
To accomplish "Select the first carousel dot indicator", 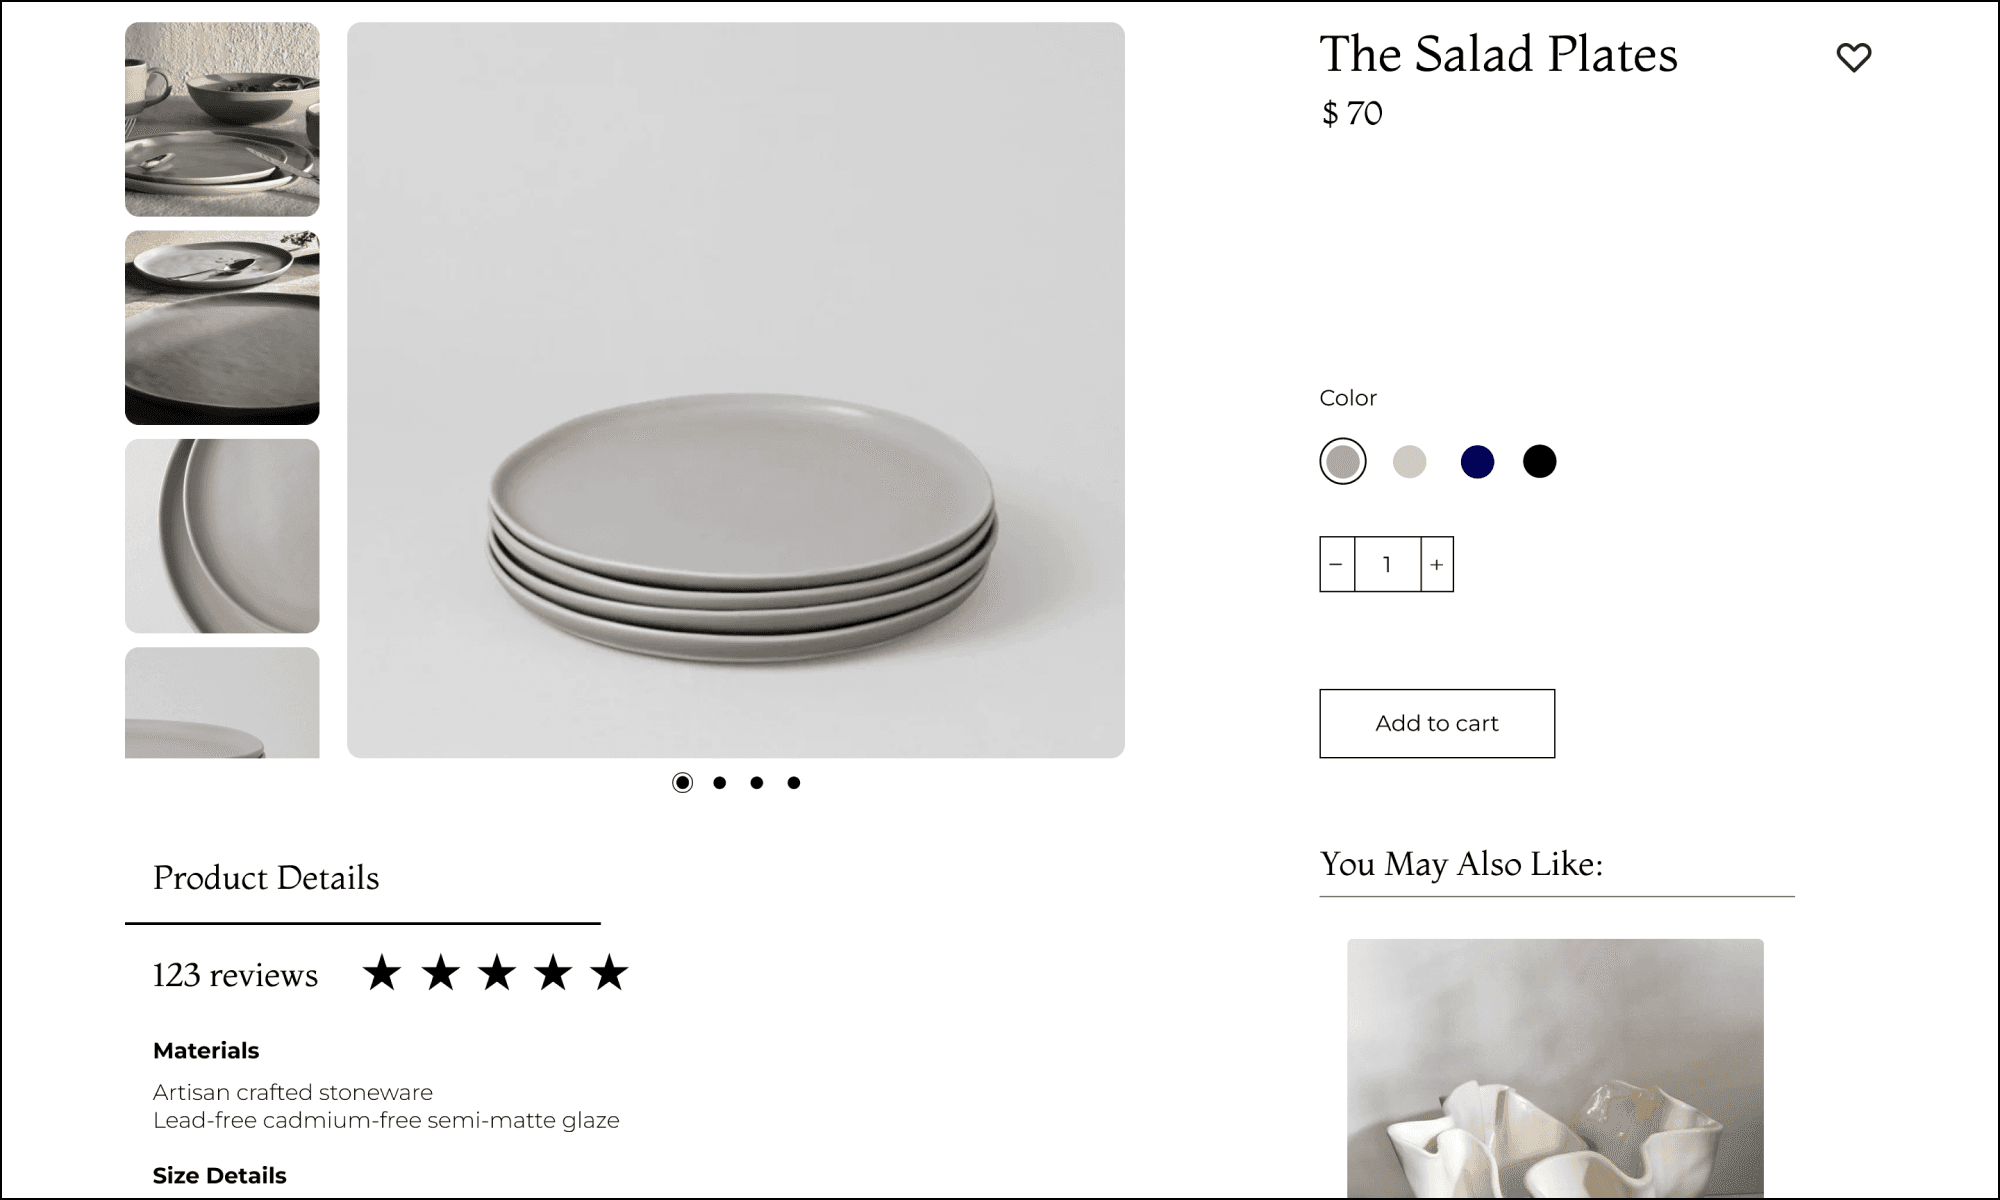I will (x=682, y=782).
